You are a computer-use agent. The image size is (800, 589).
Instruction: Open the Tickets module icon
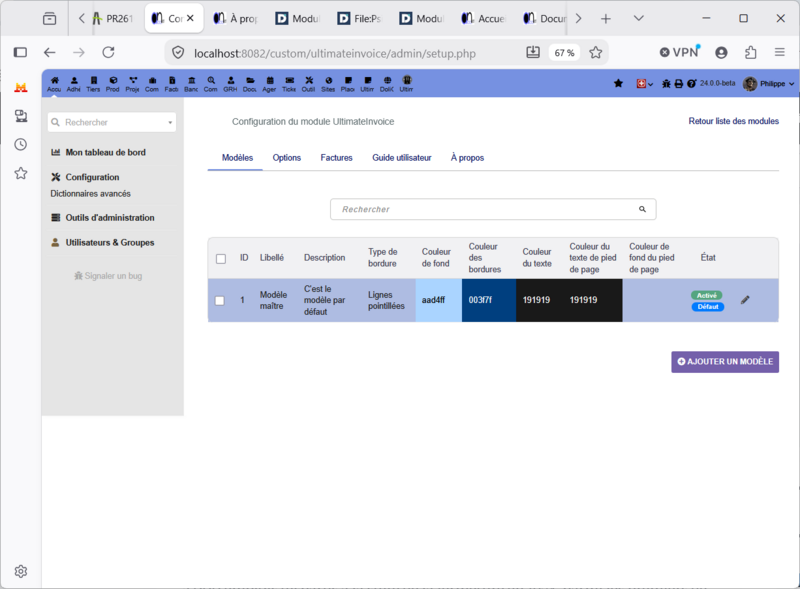click(x=289, y=84)
